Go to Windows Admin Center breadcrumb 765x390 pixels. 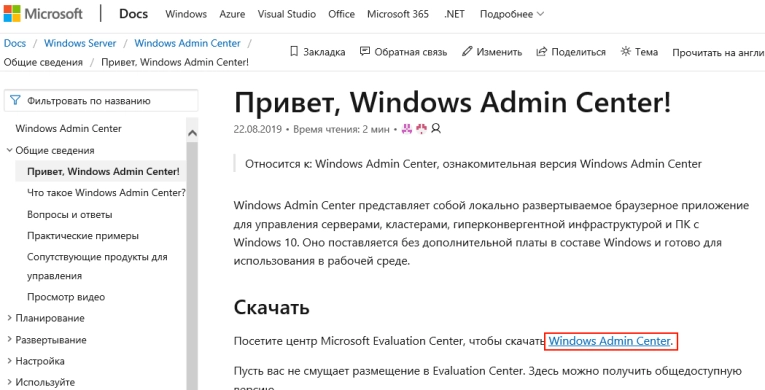[187, 43]
